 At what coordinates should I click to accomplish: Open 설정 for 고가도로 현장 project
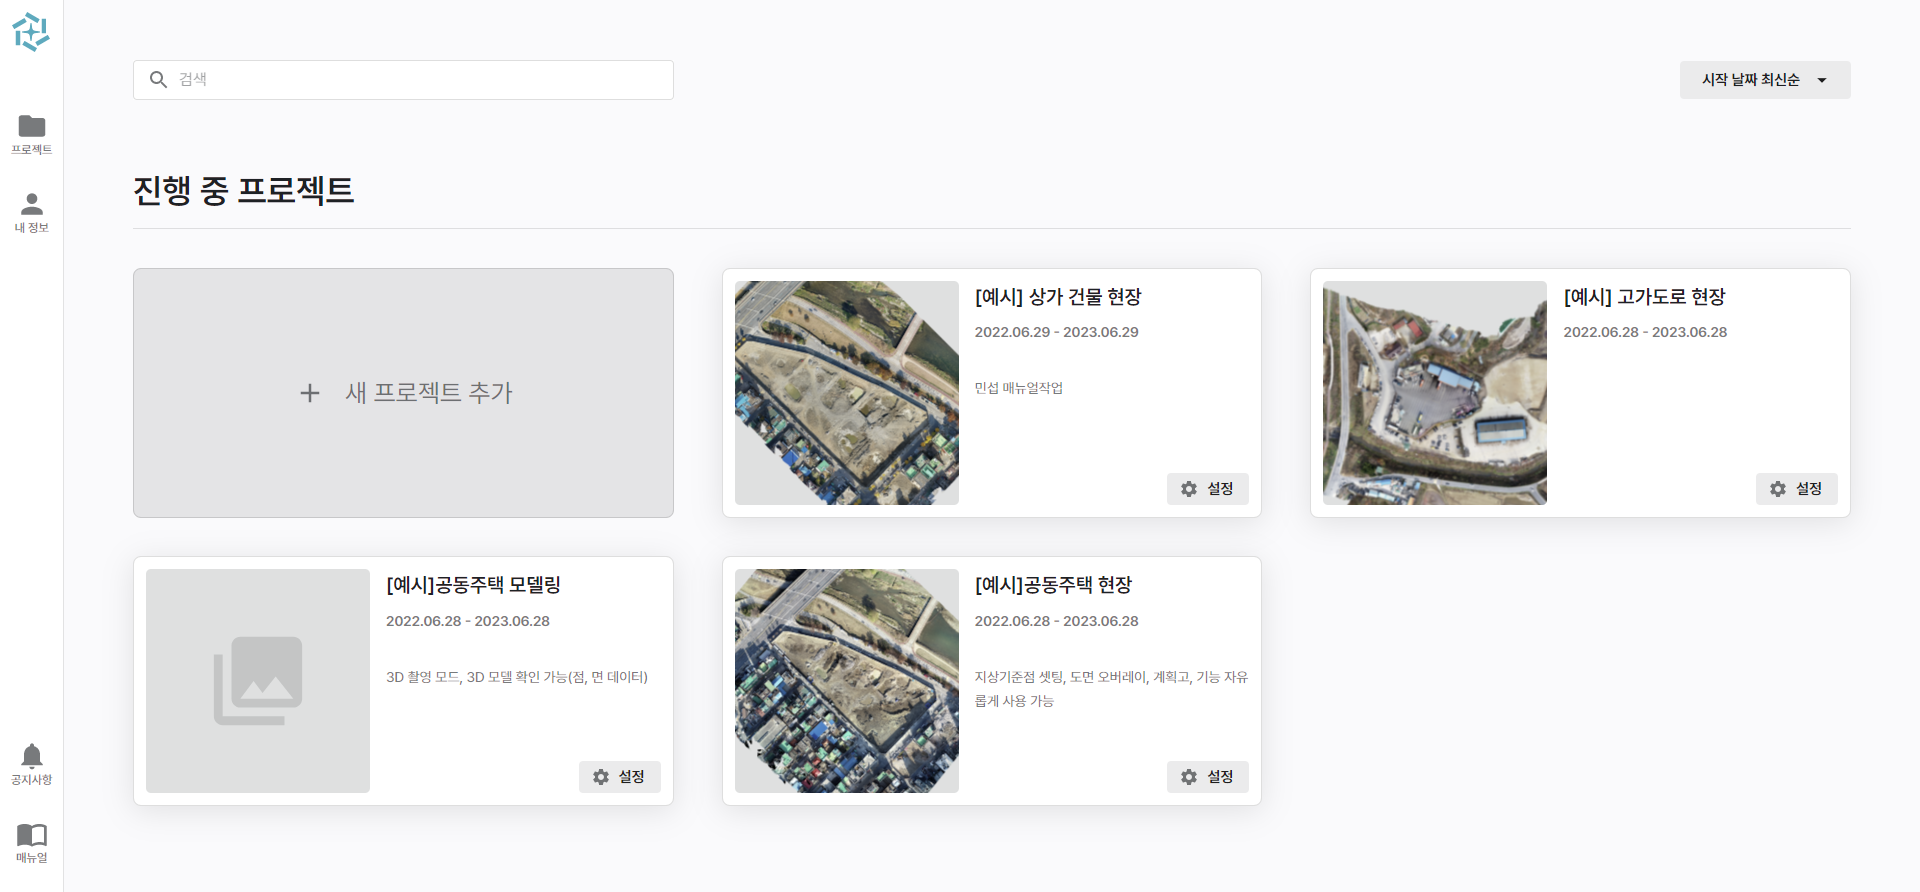pyautogui.click(x=1796, y=489)
